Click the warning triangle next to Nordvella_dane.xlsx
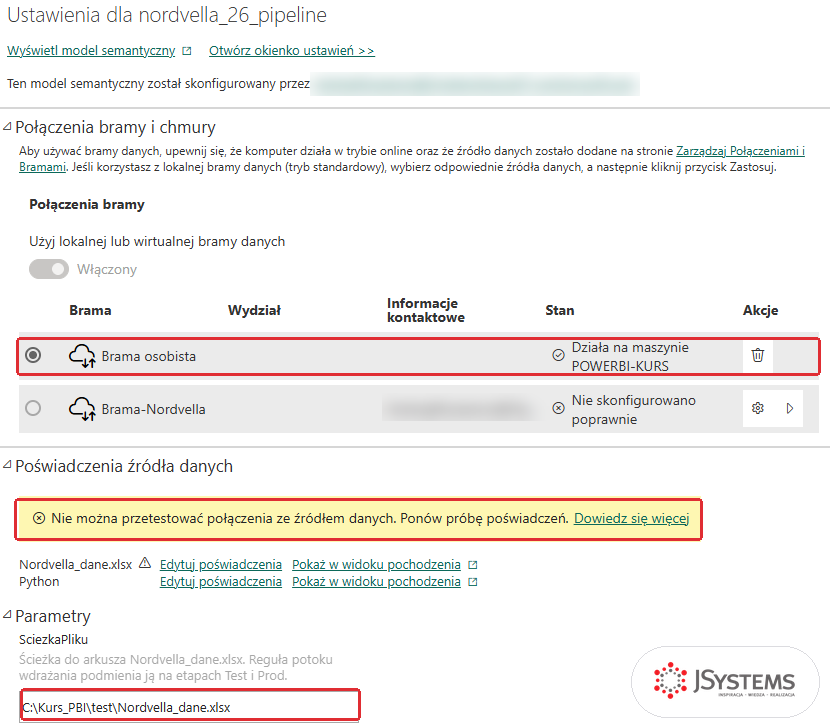830x728 pixels. (x=145, y=563)
